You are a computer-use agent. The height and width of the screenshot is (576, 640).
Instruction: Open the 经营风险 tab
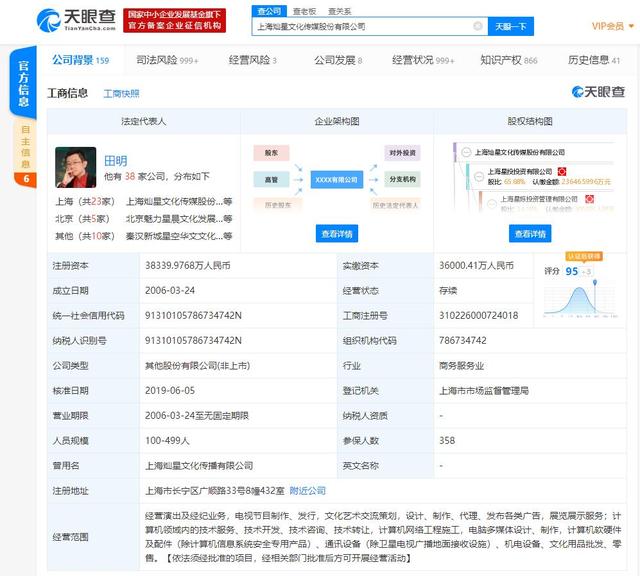(x=253, y=60)
